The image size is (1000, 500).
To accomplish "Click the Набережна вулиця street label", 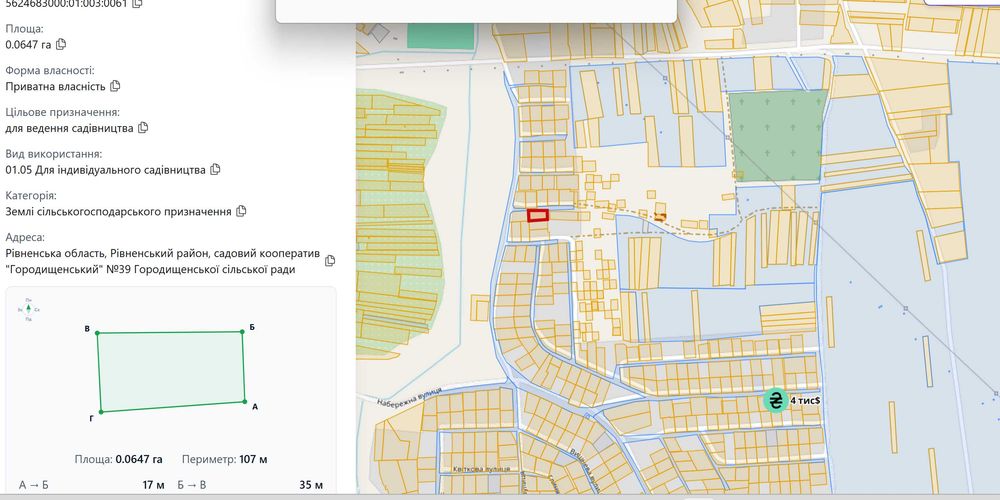I will (x=402, y=398).
